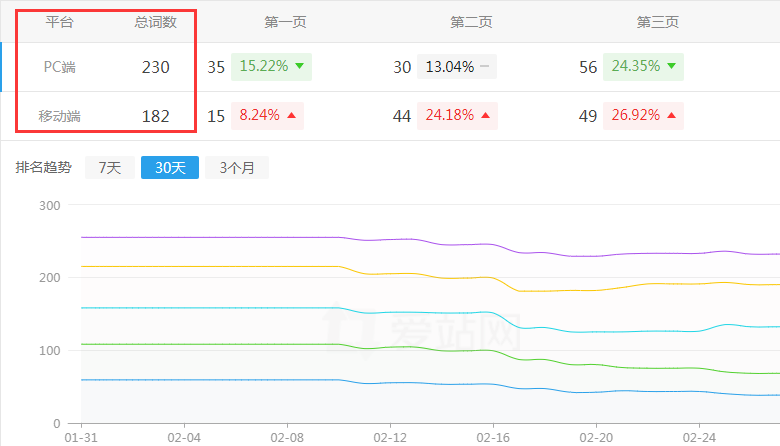Click PC端 total word count 230

point(156,67)
